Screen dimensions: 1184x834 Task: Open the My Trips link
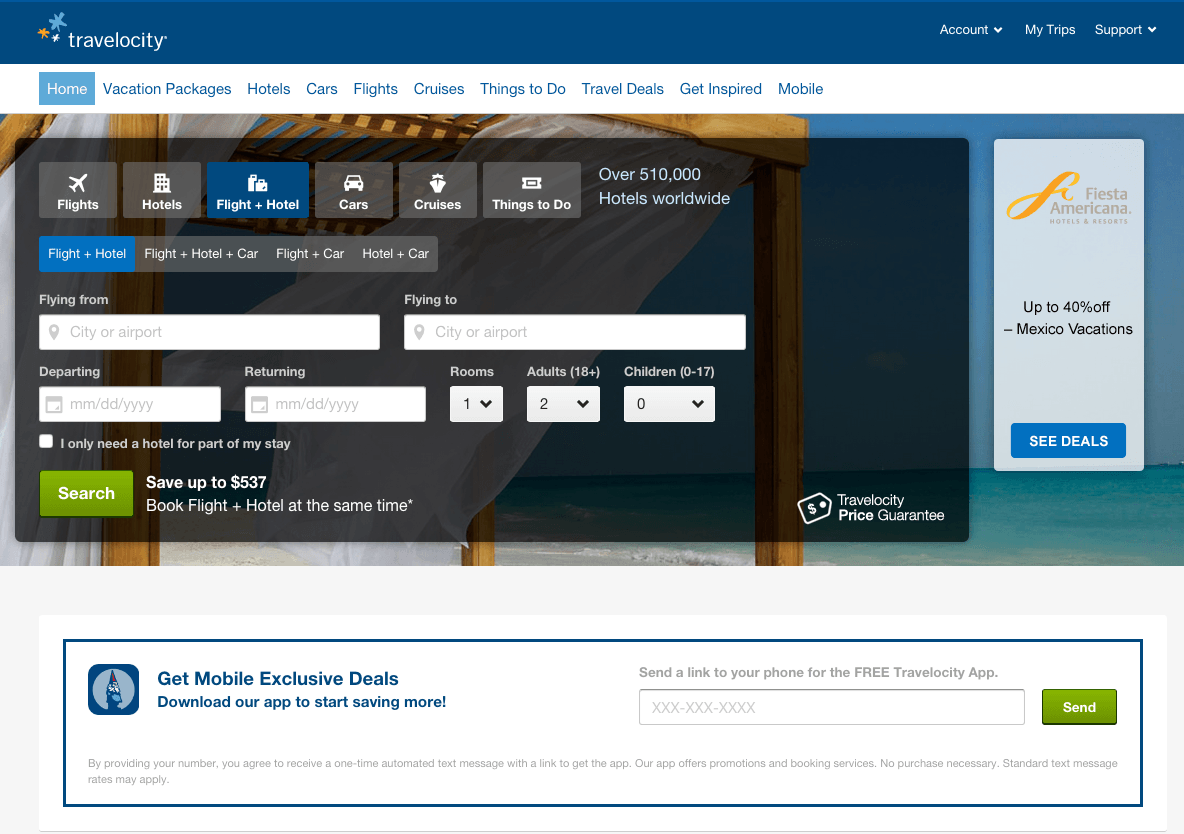click(x=1050, y=29)
